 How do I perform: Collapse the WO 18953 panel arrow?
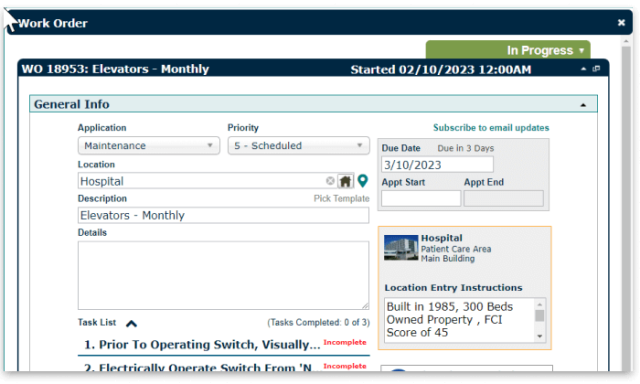click(584, 69)
